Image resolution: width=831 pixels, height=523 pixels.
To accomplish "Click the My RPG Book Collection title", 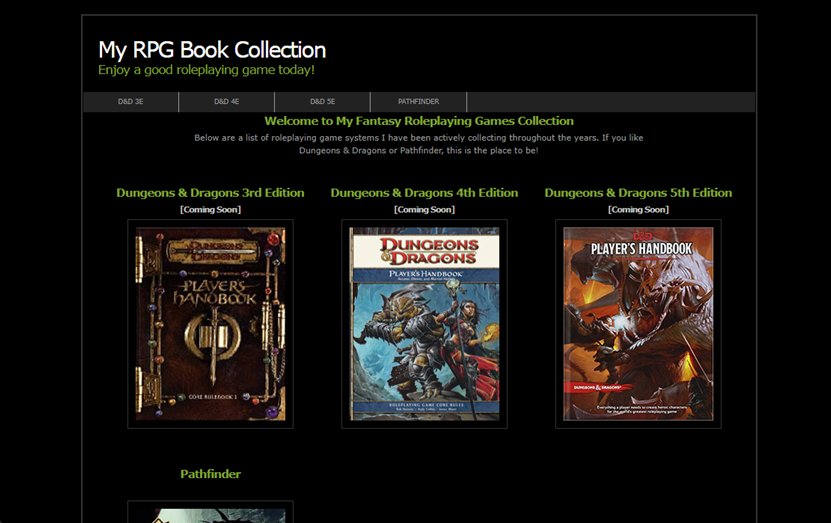I will 212,50.
